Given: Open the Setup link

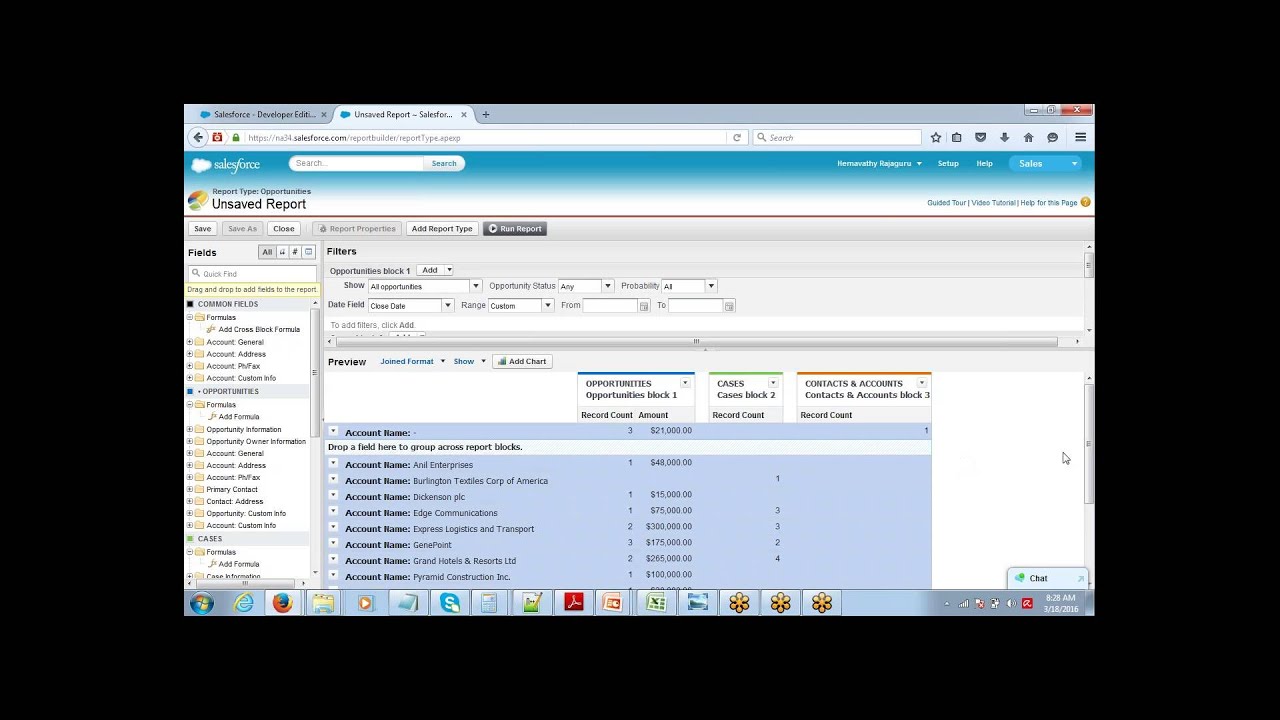Looking at the screenshot, I should 948,164.
